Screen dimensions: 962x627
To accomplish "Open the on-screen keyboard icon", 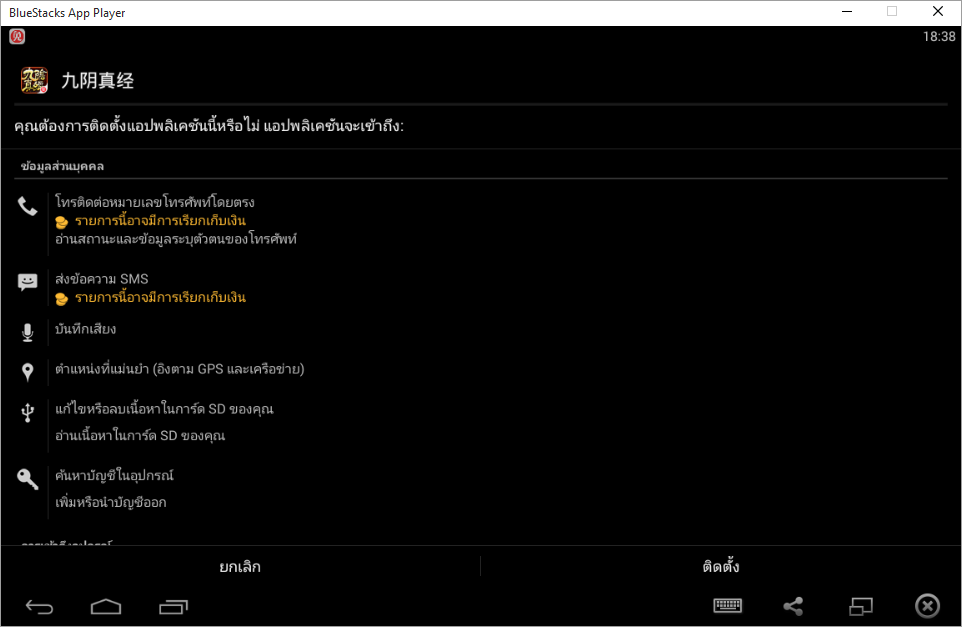I will point(728,606).
